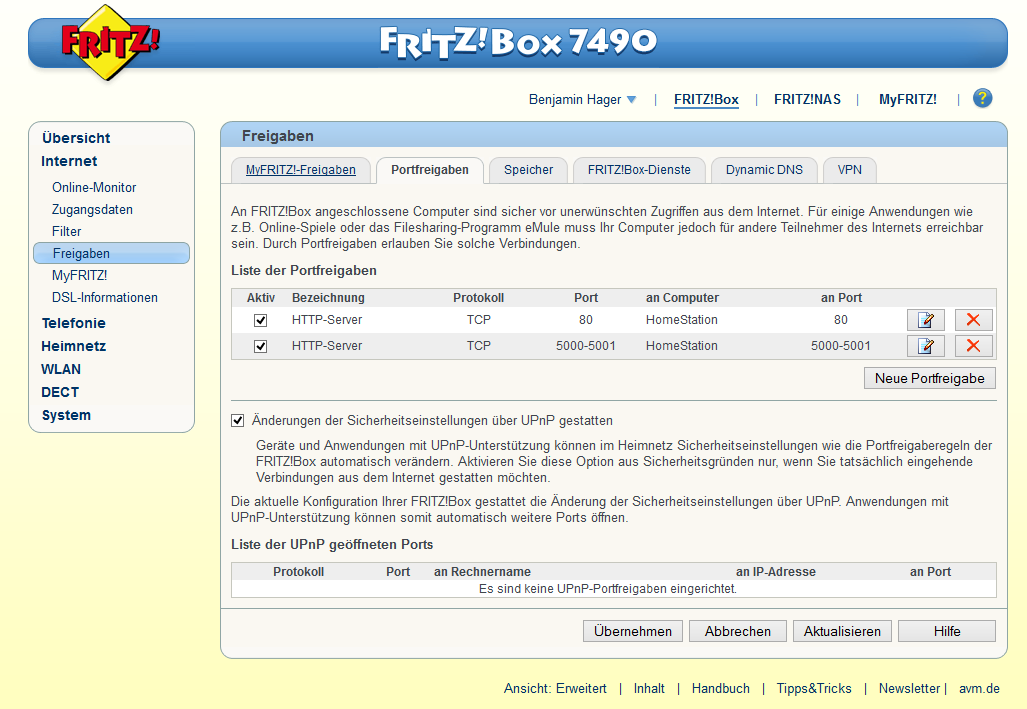The height and width of the screenshot is (709, 1027).
Task: Open FRITZ!Box top navigation link
Action: point(706,100)
